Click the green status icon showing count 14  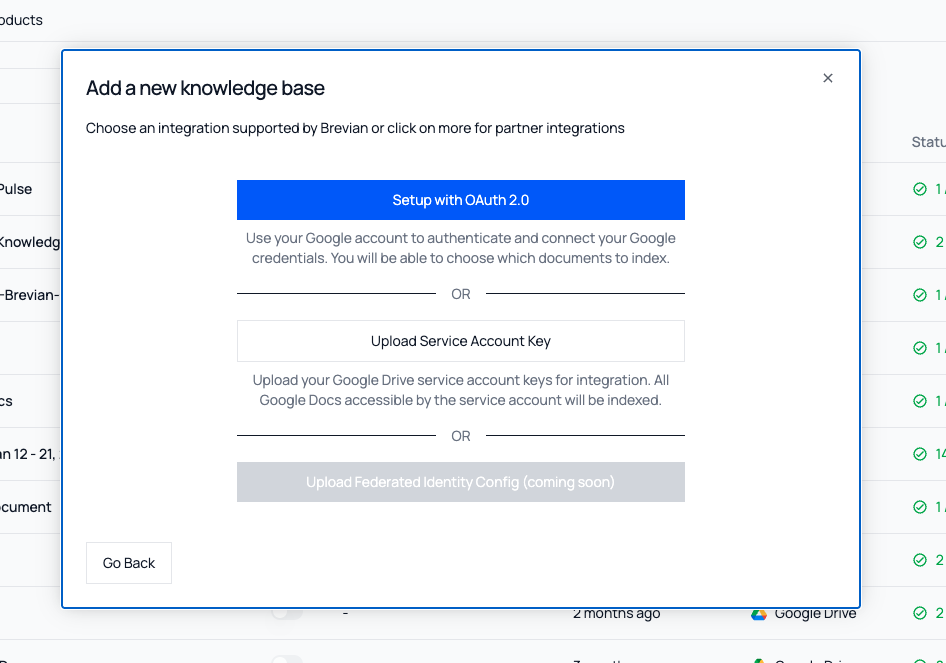[x=920, y=453]
